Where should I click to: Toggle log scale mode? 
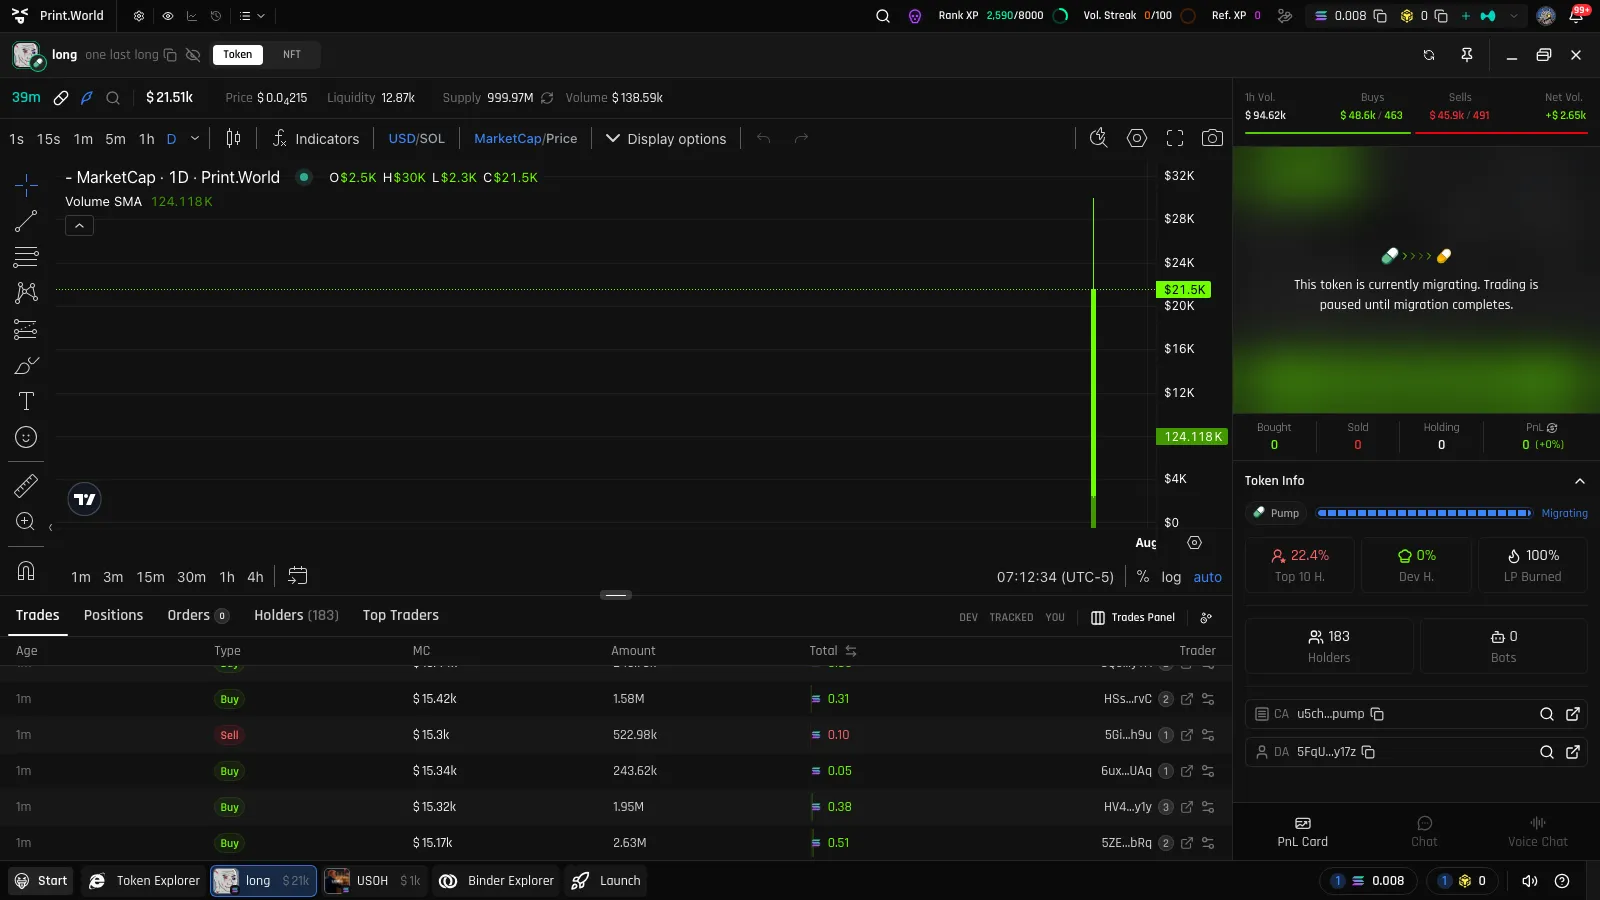(1171, 577)
